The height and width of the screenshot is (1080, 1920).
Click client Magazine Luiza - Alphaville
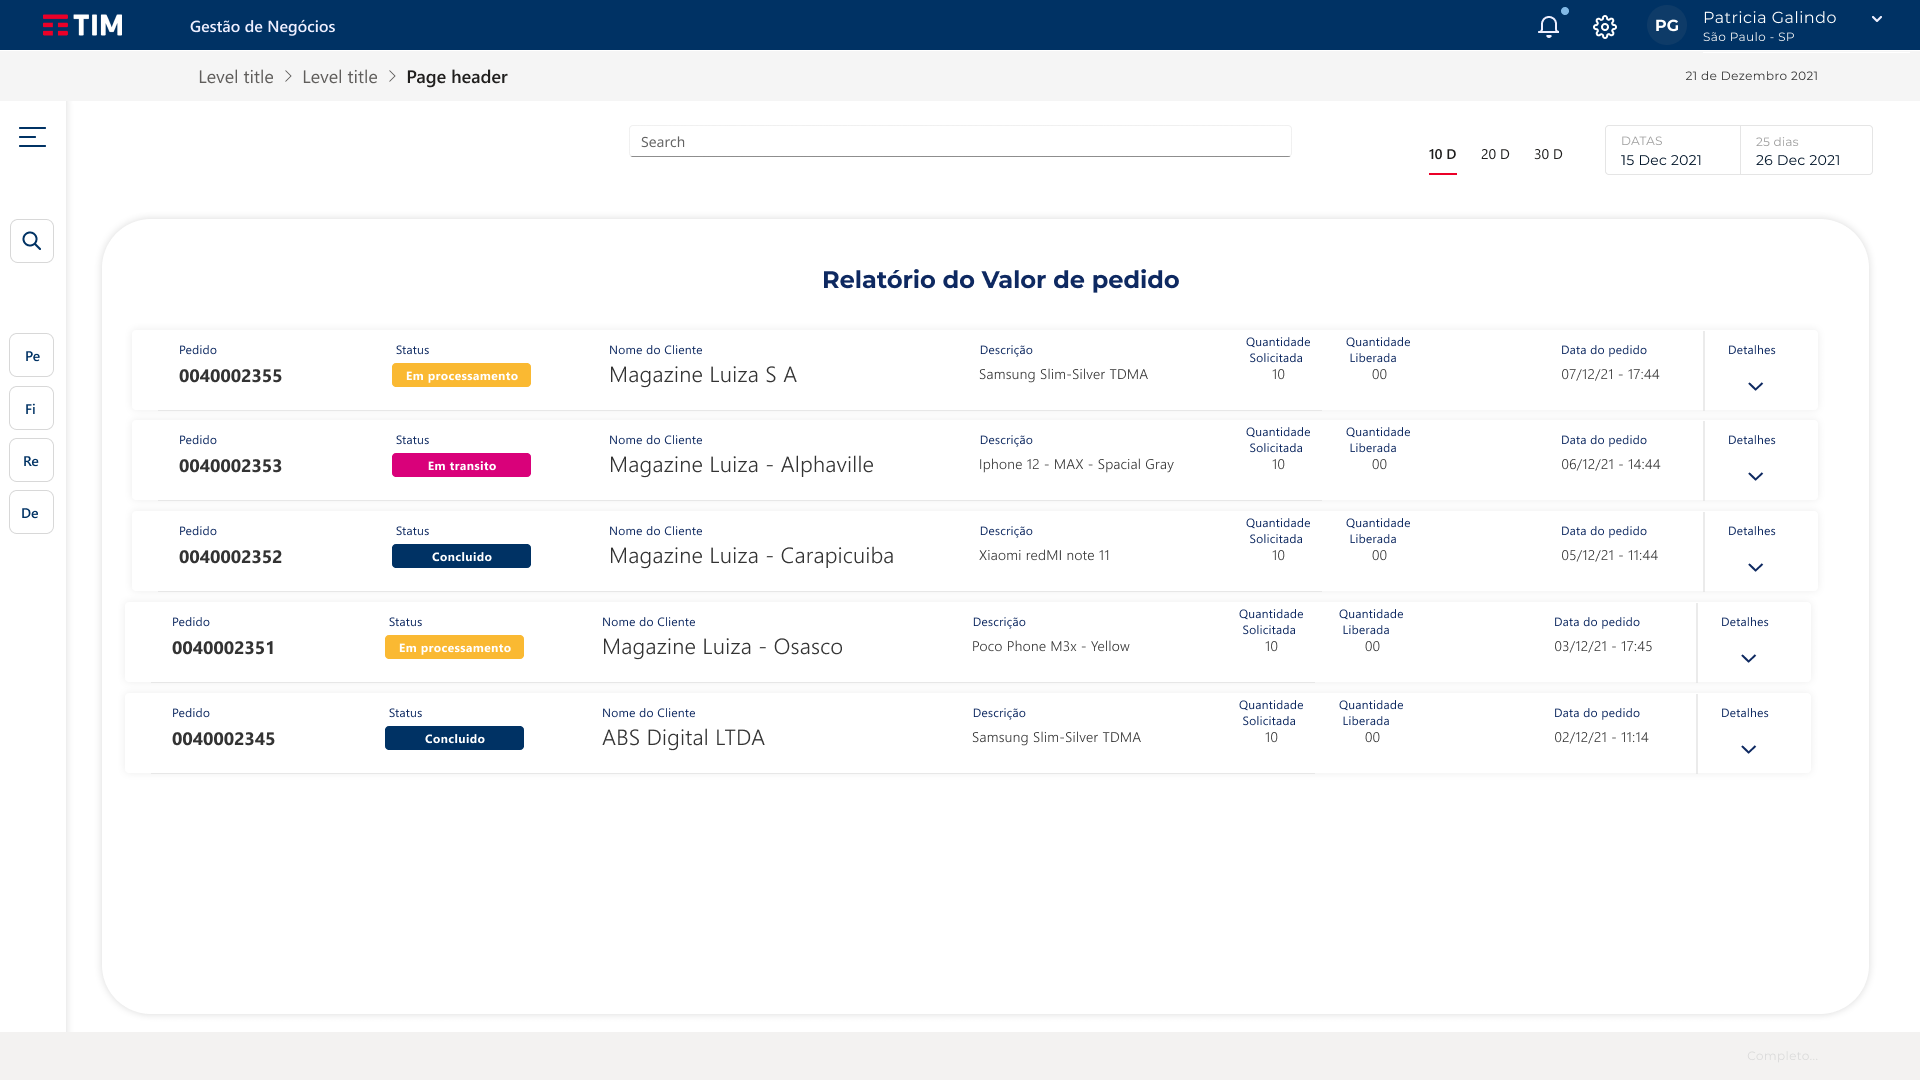(x=741, y=465)
